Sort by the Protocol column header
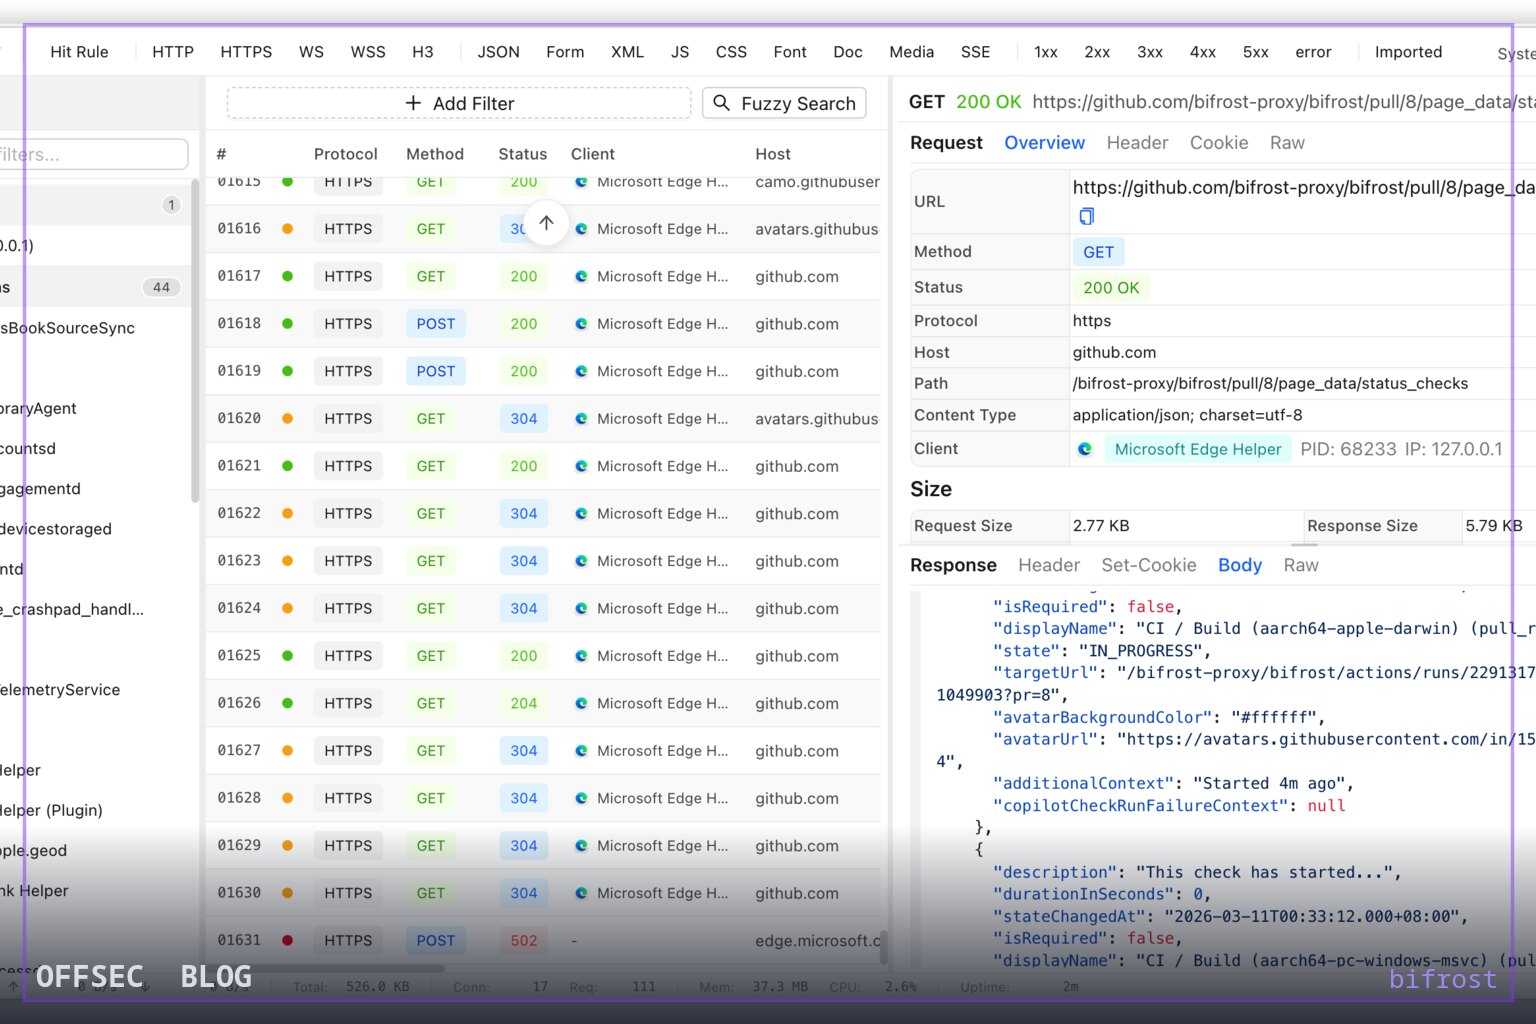The image size is (1536, 1024). 345,154
